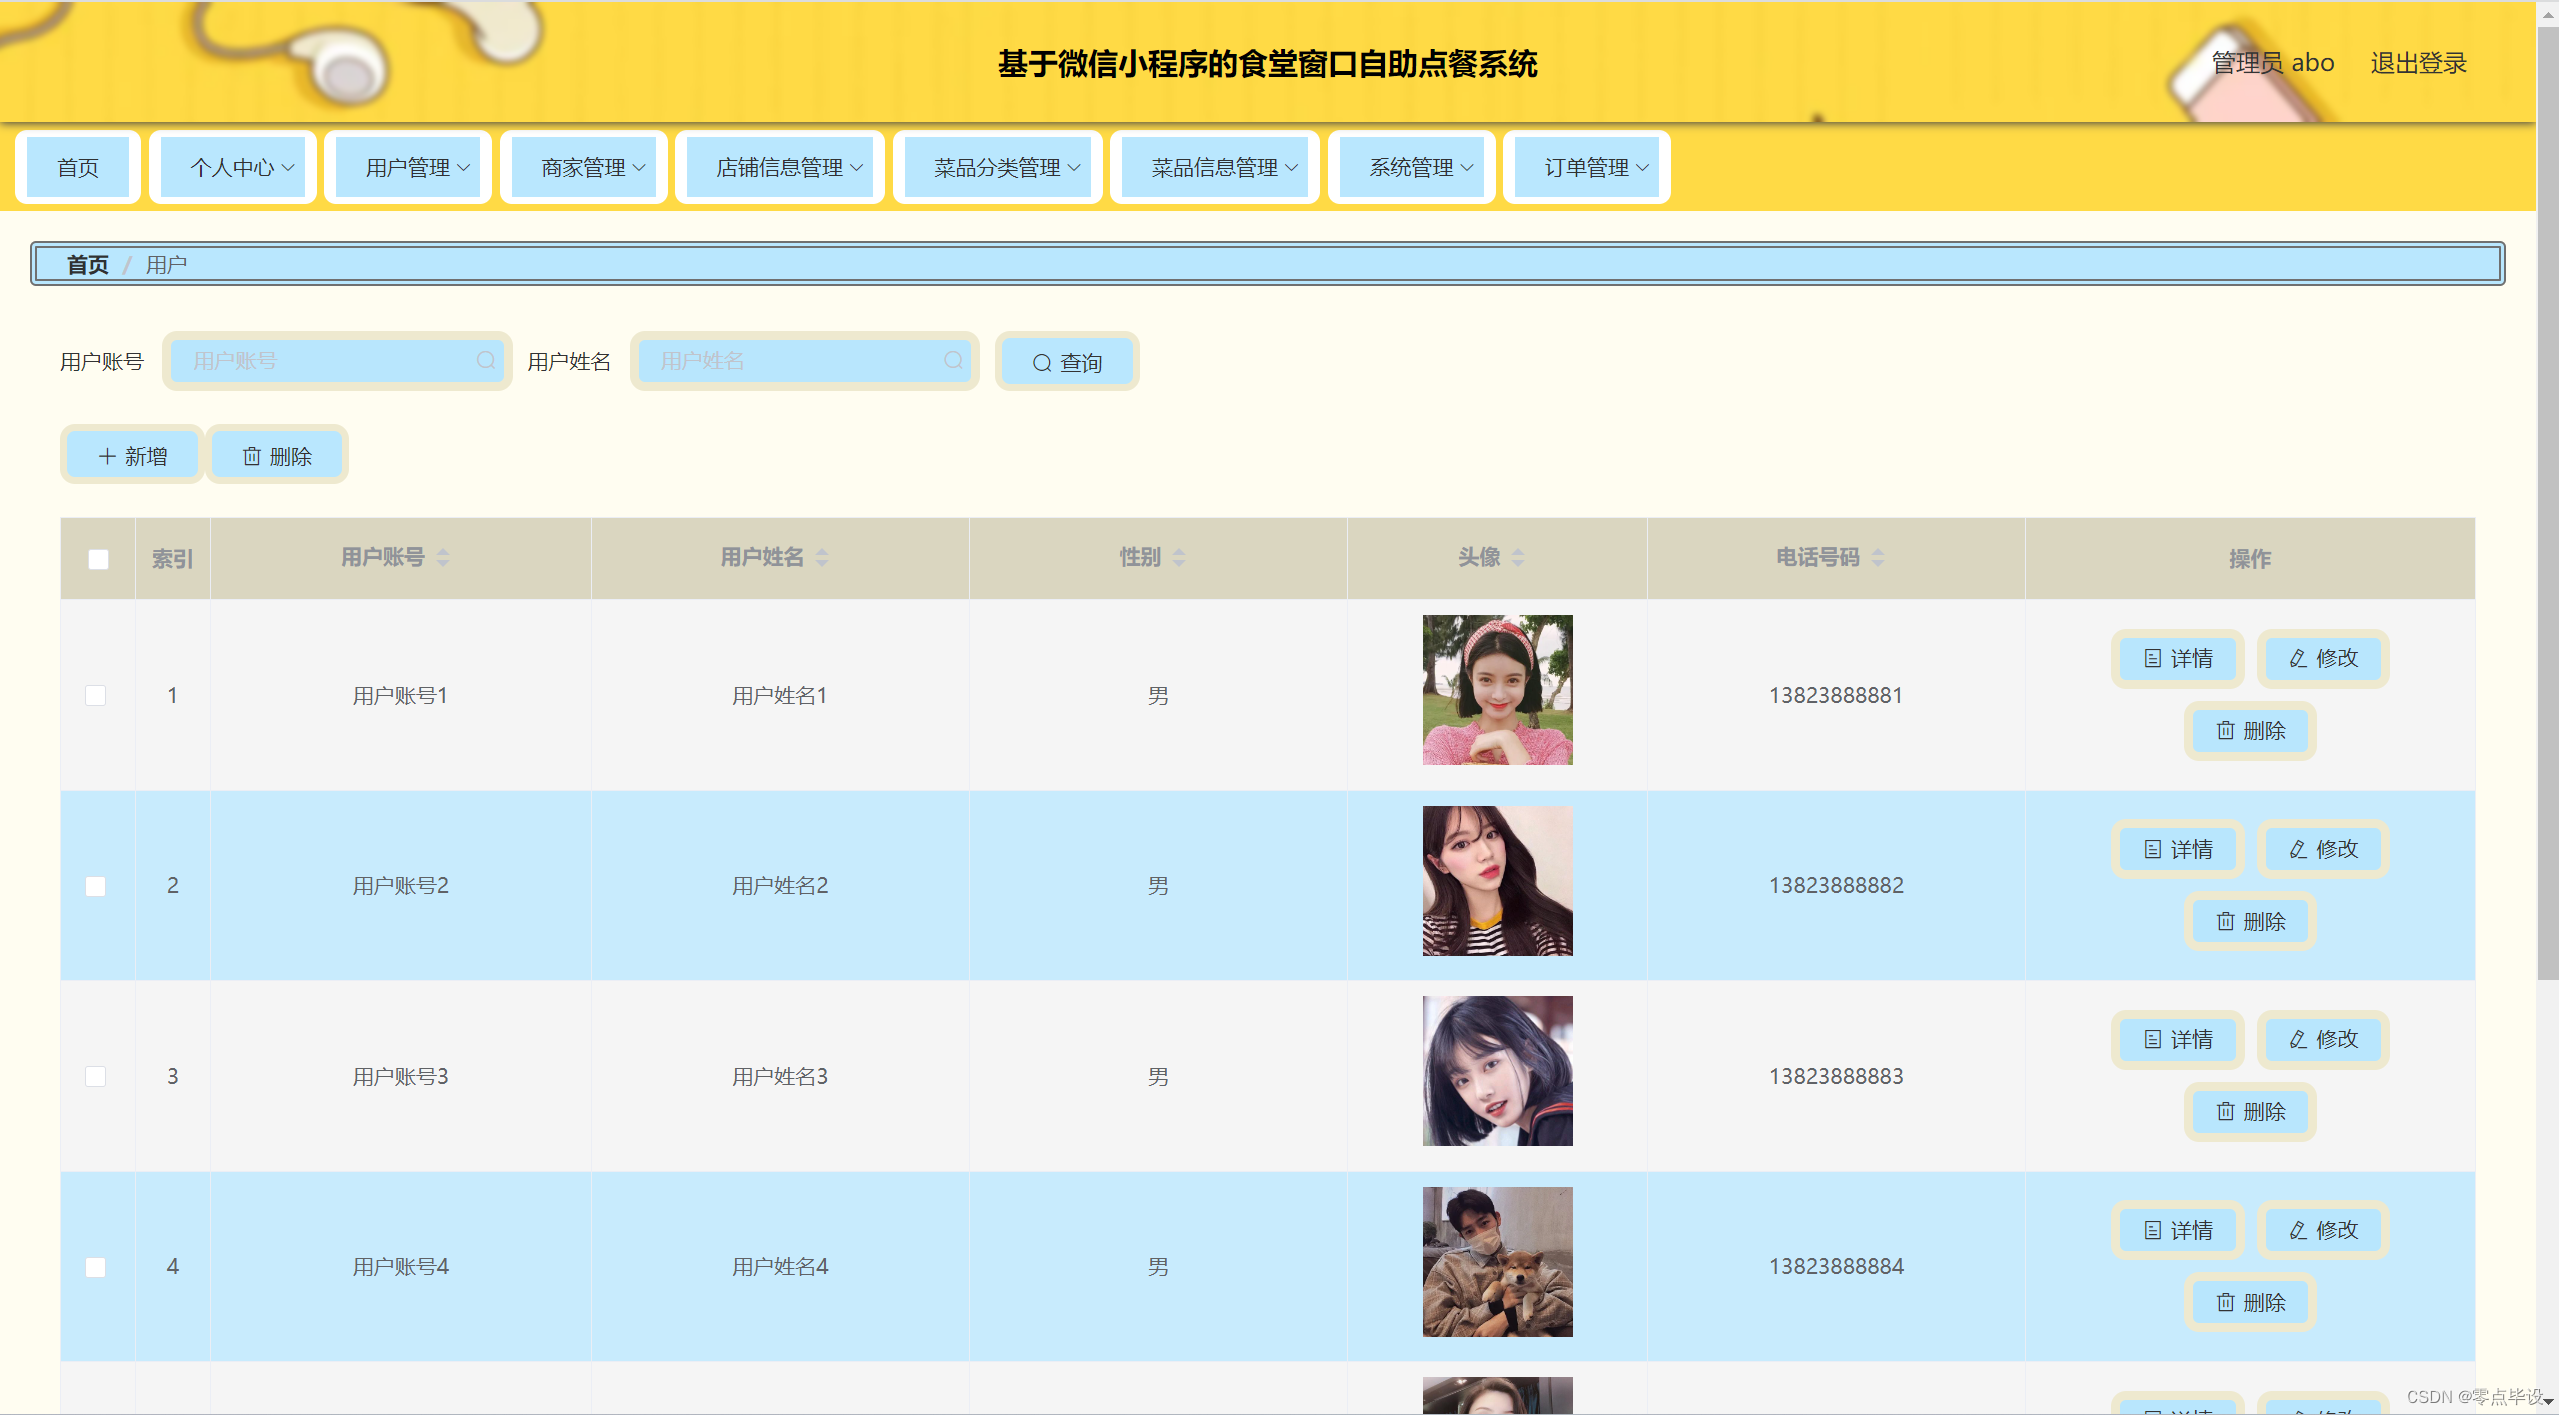This screenshot has width=2559, height=1415.
Task: Click 退出登录 link
Action: (2417, 63)
